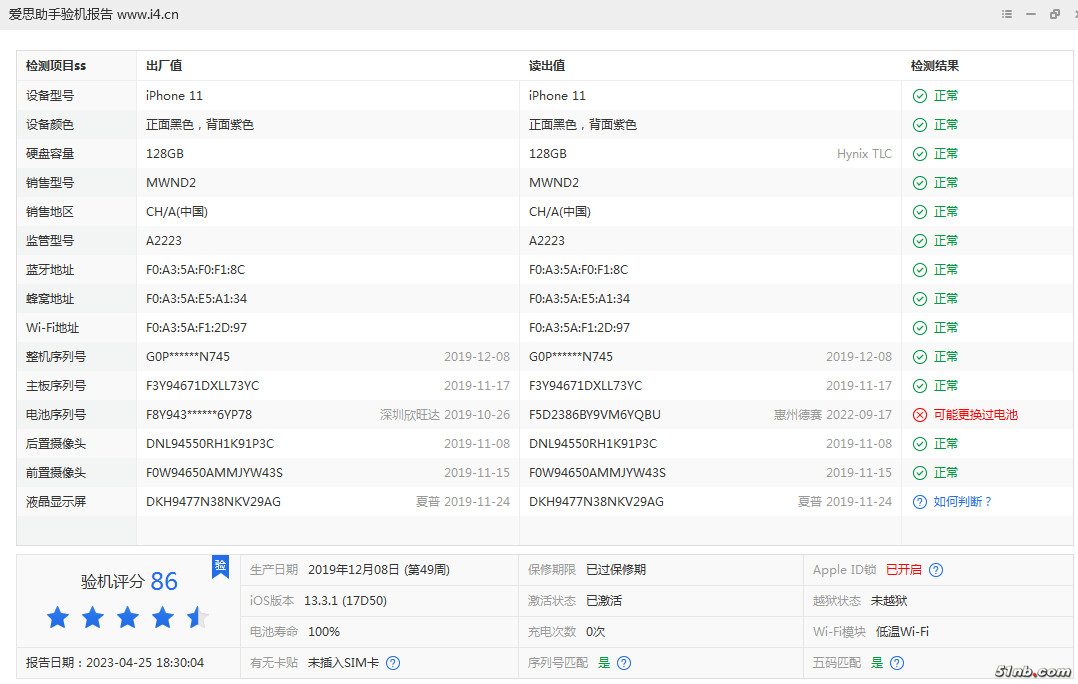This screenshot has height=684, width=1078.
Task: Click the 充电次数 value 0次
Action: pyautogui.click(x=595, y=632)
